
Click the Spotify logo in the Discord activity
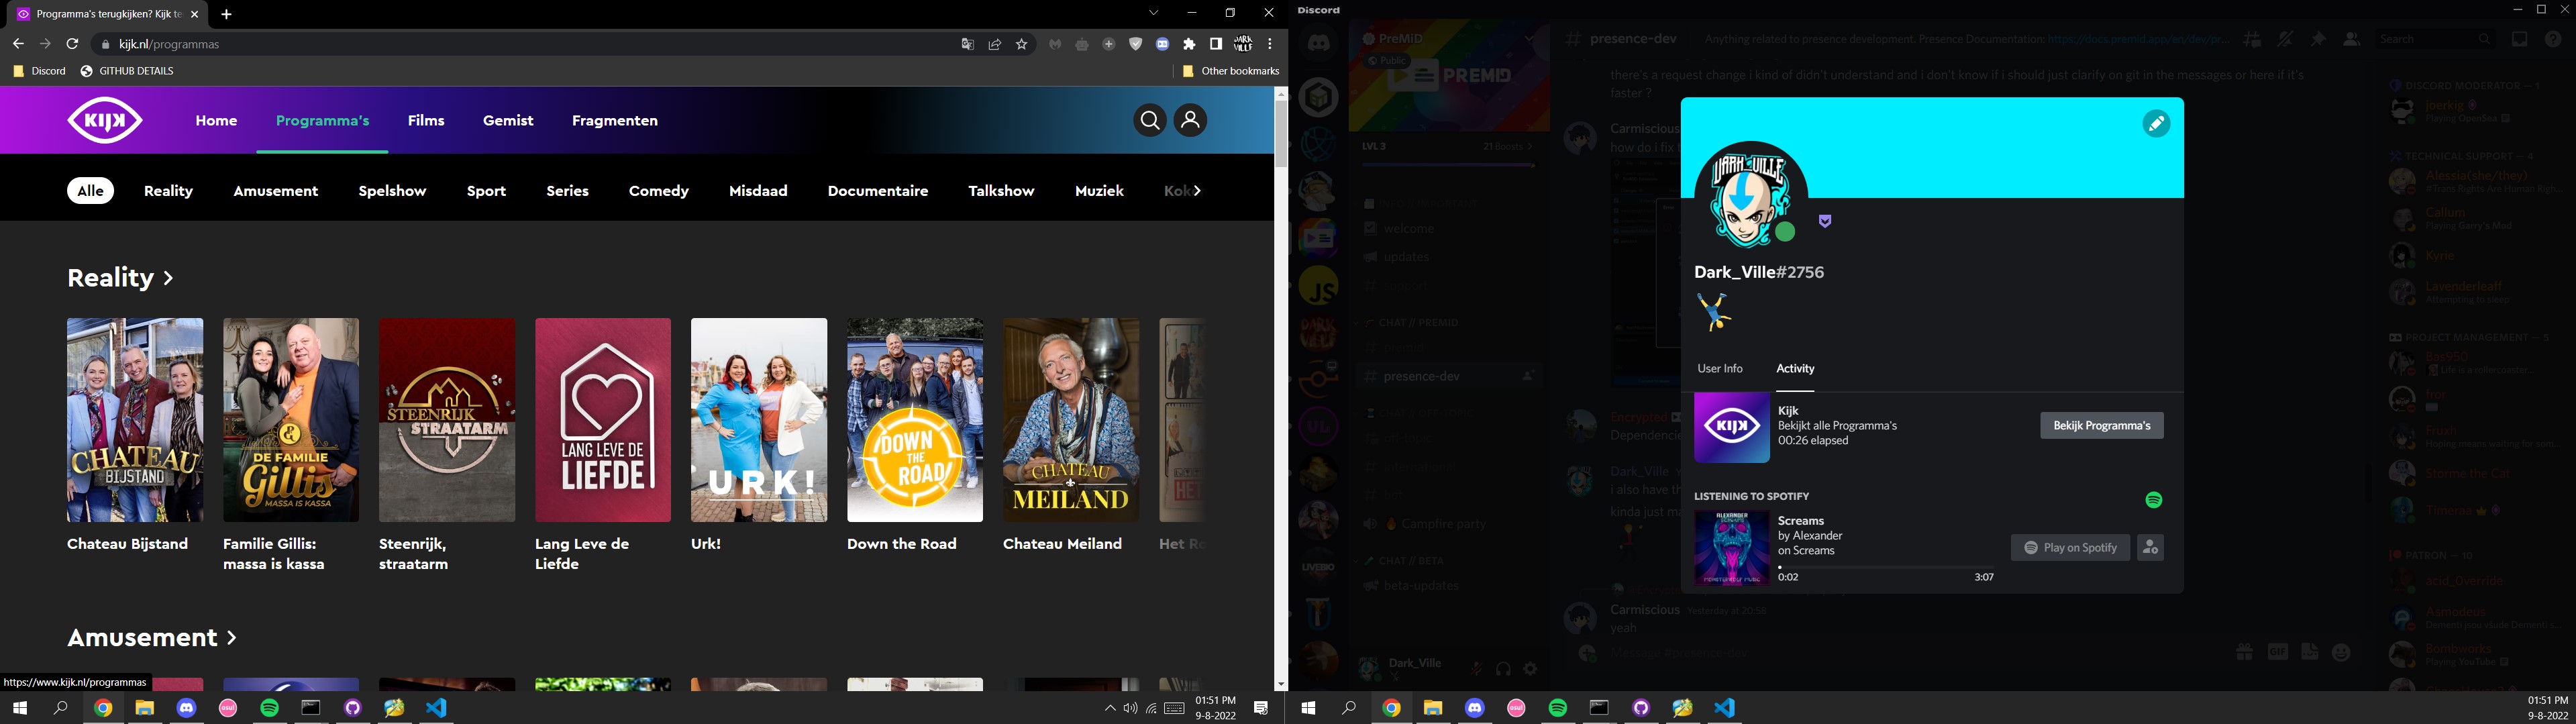pyautogui.click(x=2154, y=500)
